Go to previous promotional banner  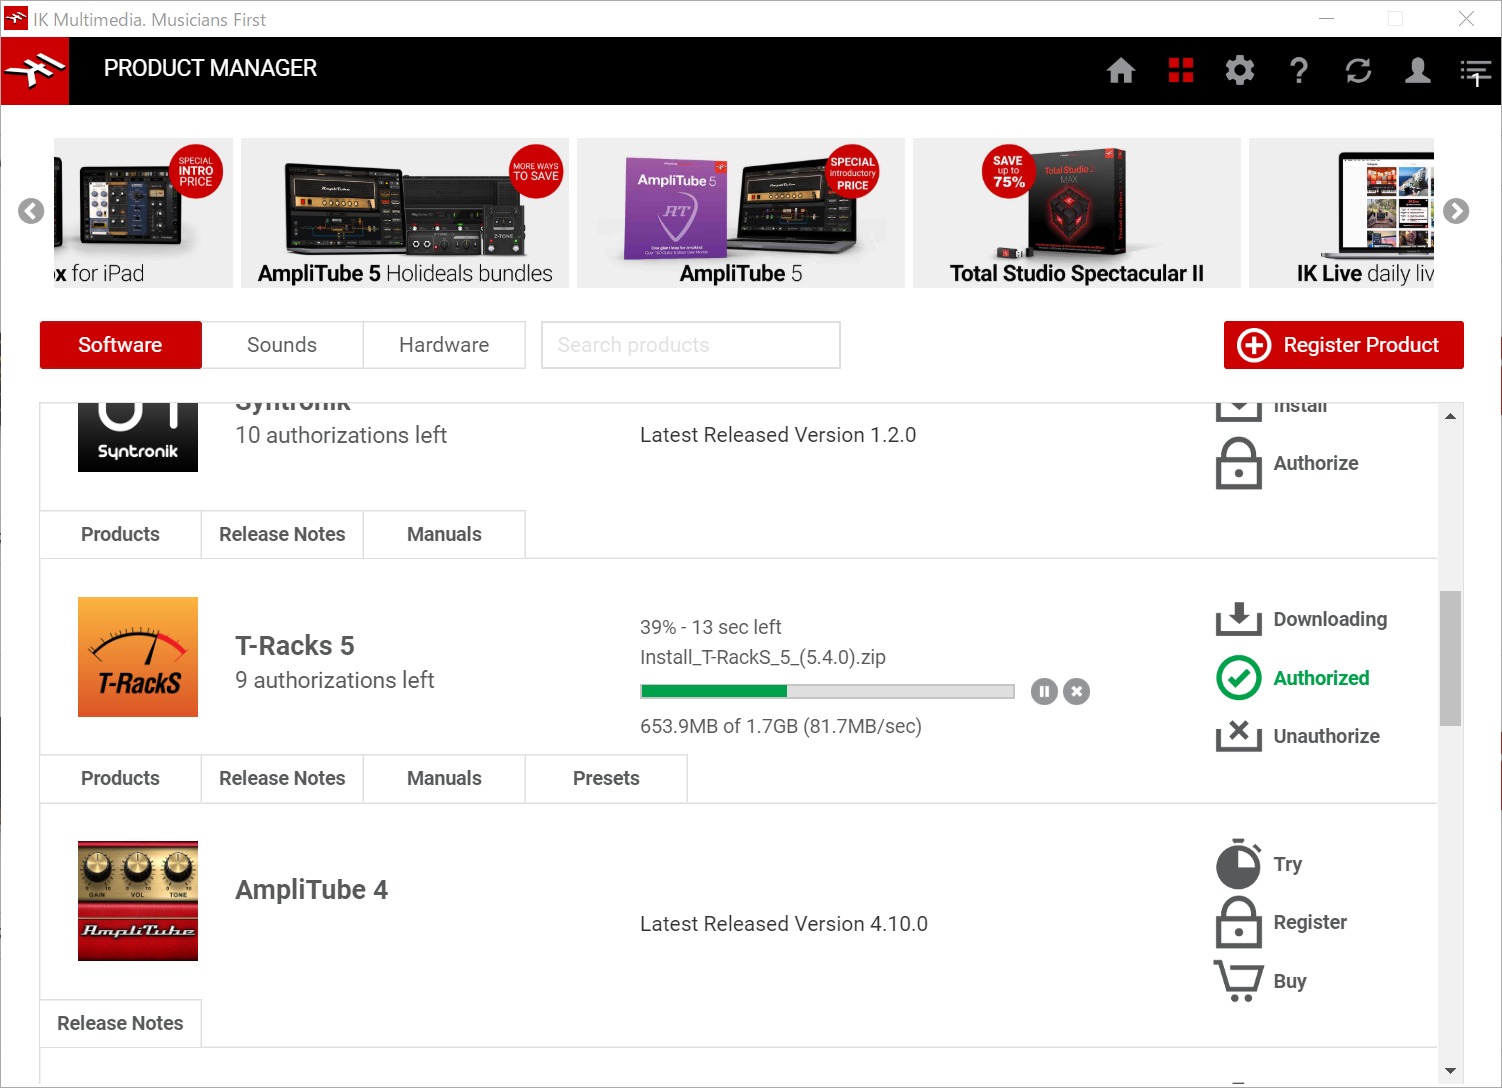point(31,211)
